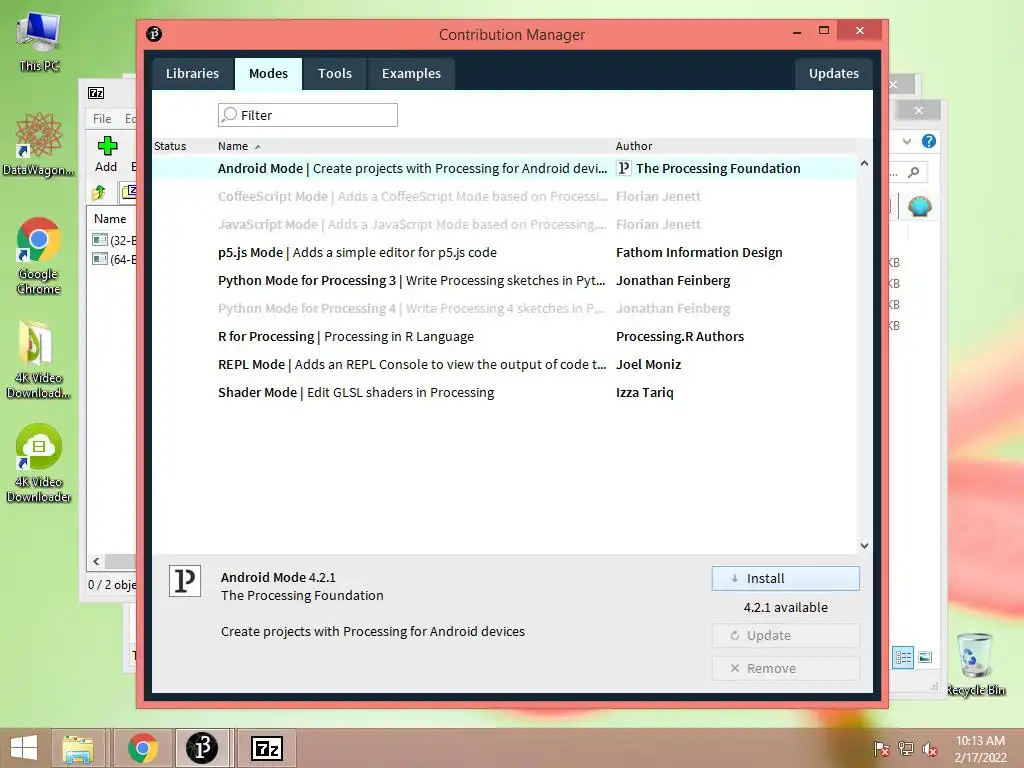Open File Explorer from taskbar
1024x768 pixels.
coord(78,748)
